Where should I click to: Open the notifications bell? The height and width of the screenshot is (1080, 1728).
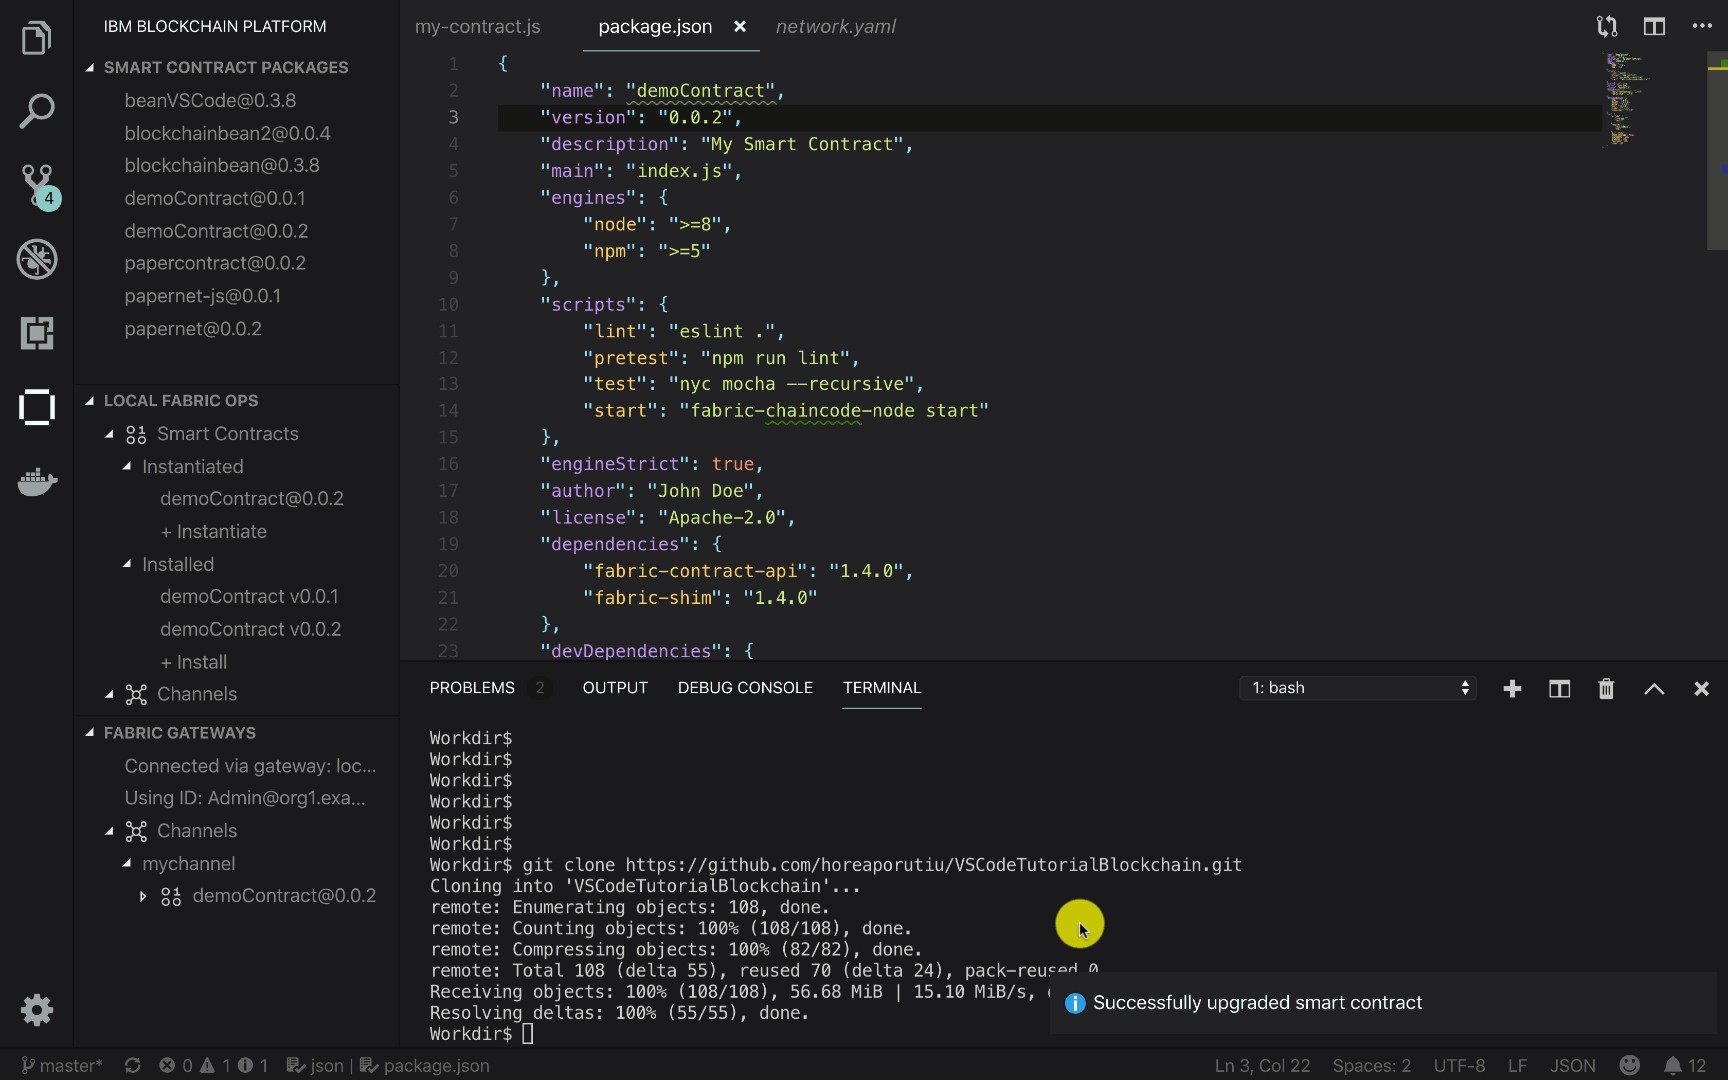click(1685, 1065)
